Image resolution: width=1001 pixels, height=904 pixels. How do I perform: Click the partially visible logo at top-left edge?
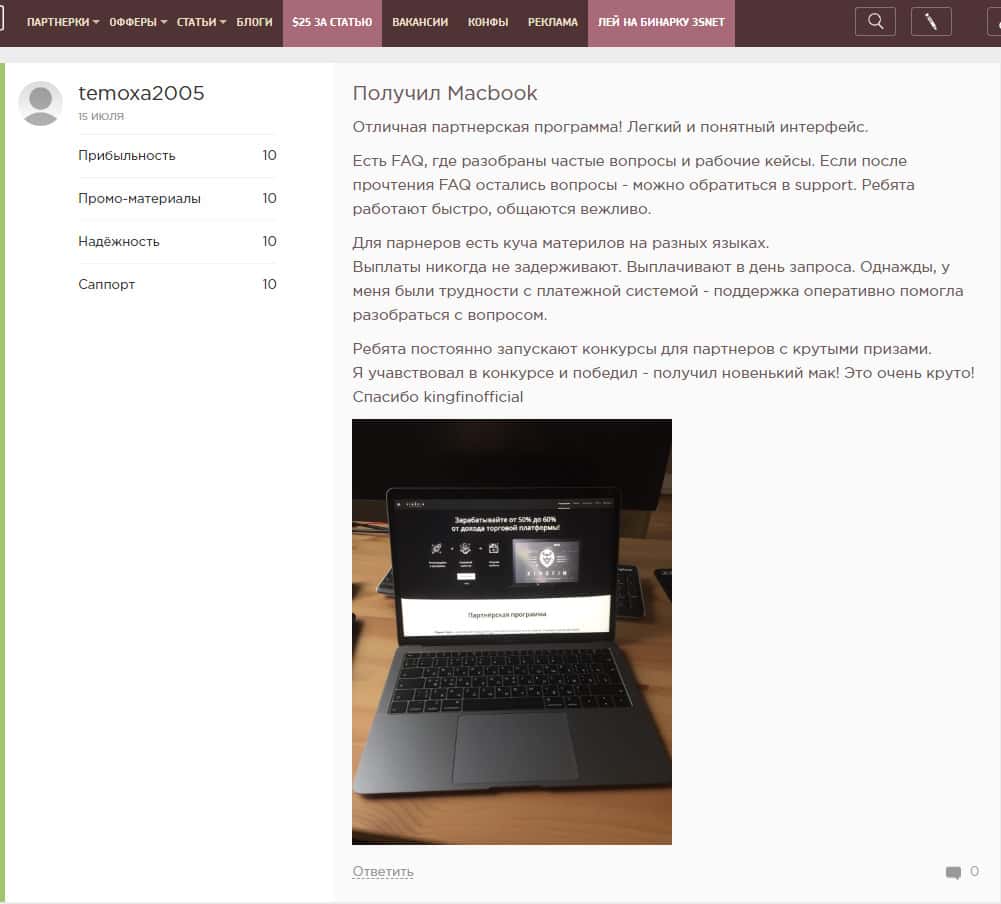[x=3, y=20]
